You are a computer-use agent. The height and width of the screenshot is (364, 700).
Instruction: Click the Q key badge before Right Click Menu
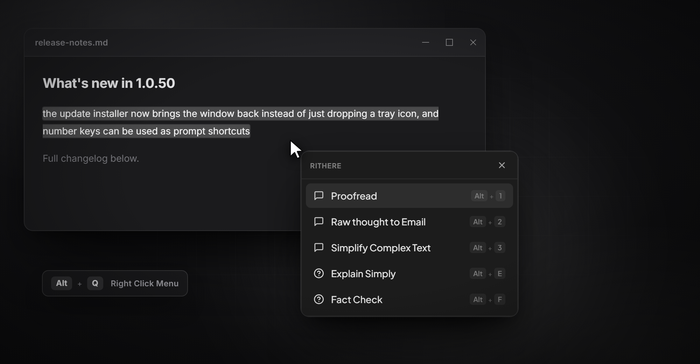(95, 283)
